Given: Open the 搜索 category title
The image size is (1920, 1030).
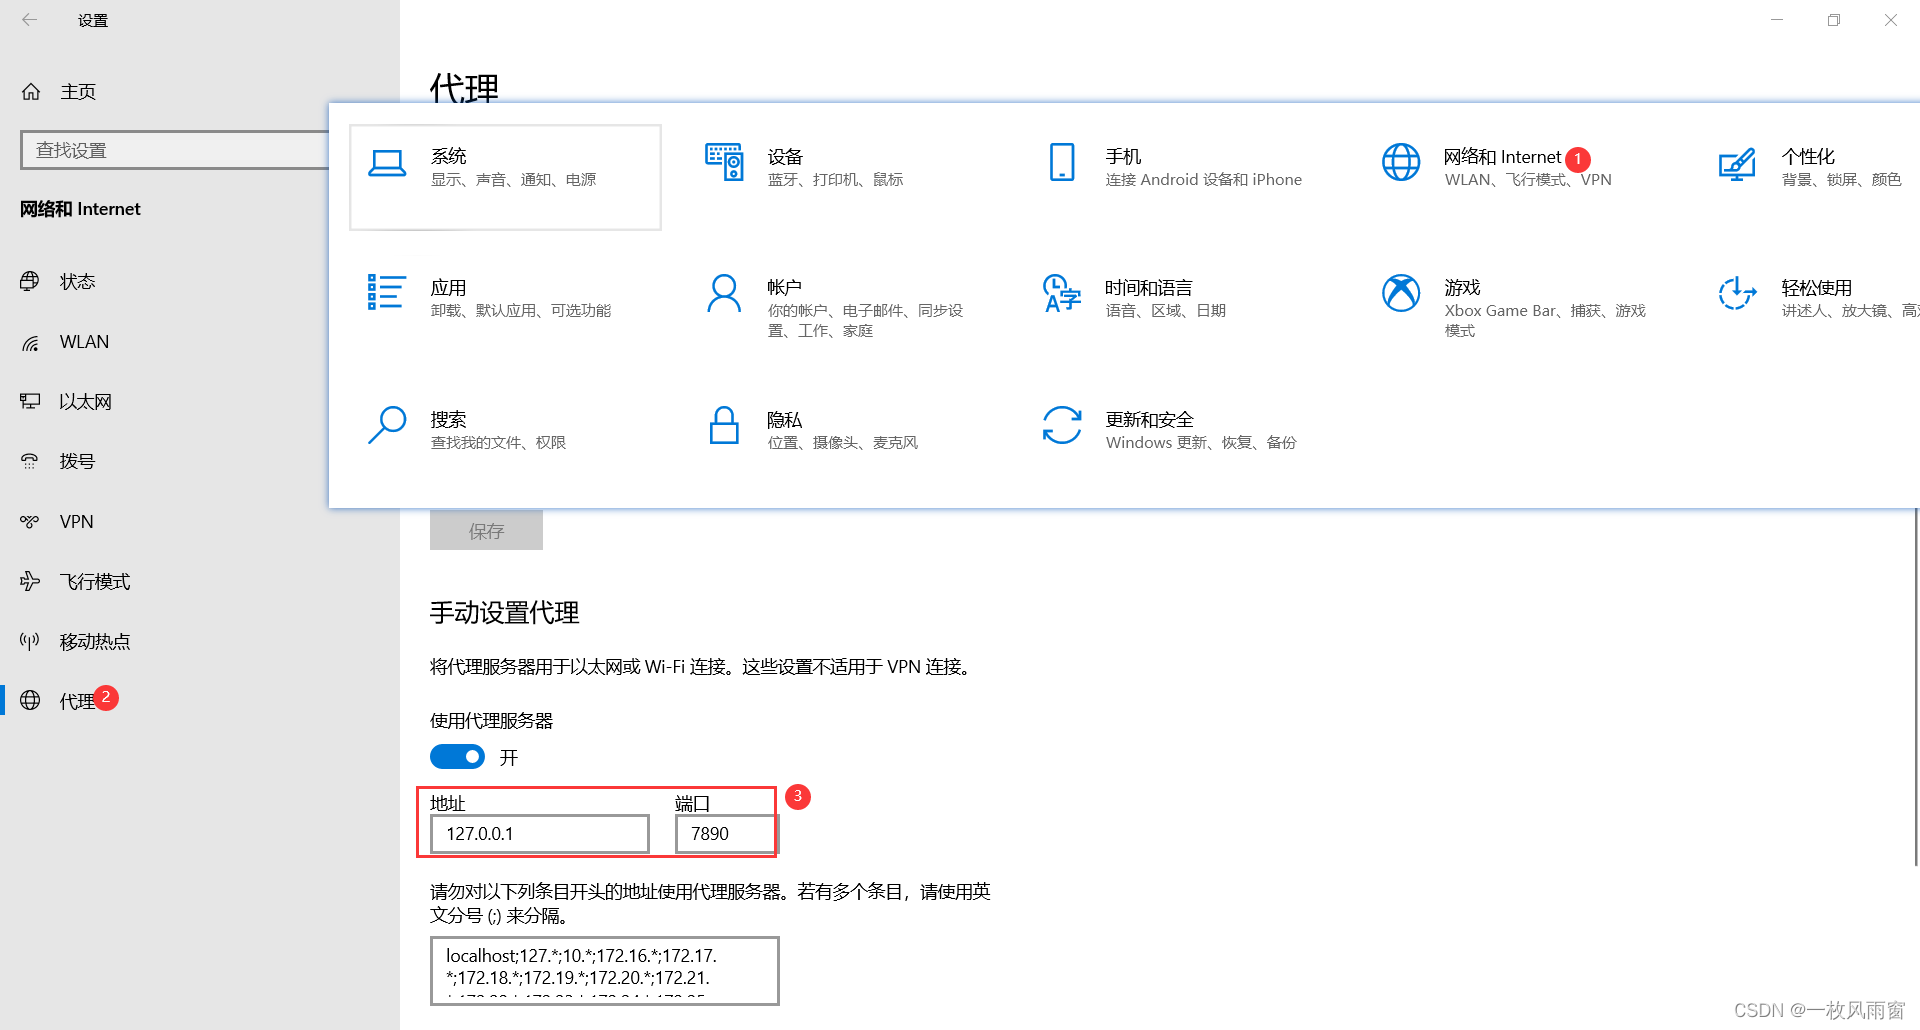Looking at the screenshot, I should tap(449, 420).
